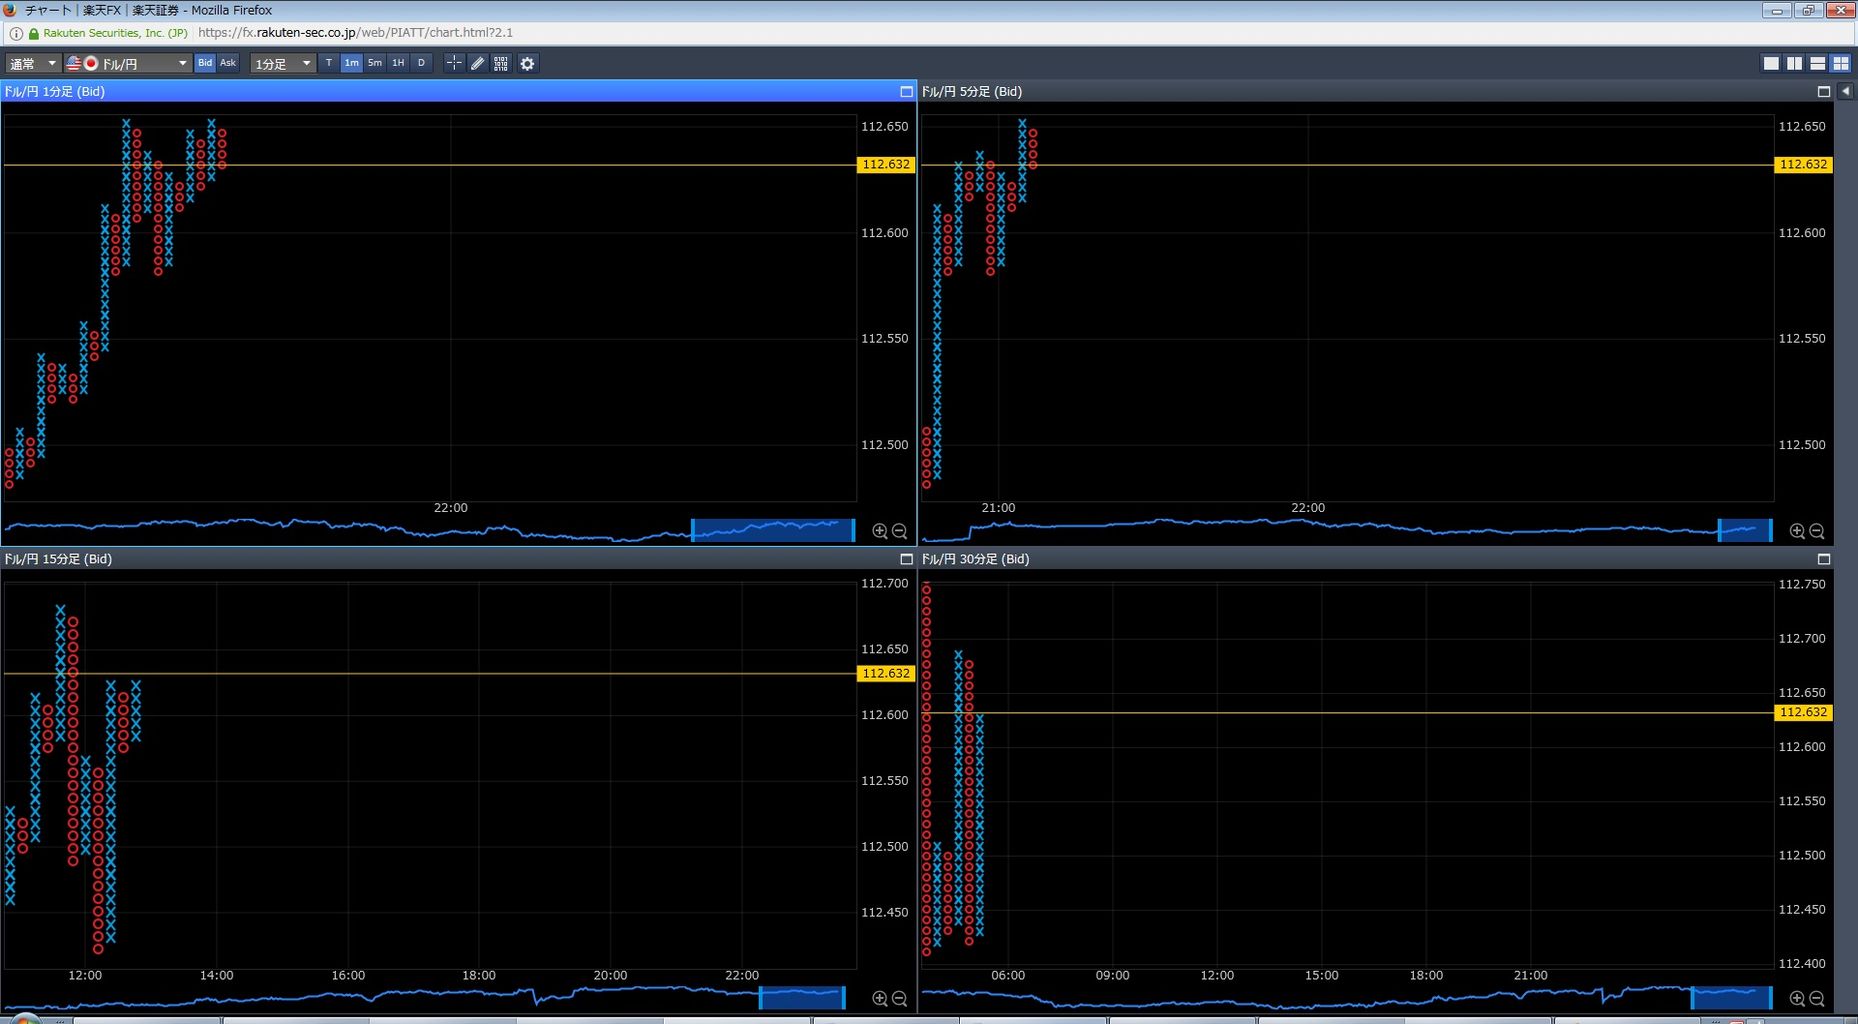Maximize the ドル/円 30分足 chart panel
Screen dimensions: 1858x1024
1823,559
